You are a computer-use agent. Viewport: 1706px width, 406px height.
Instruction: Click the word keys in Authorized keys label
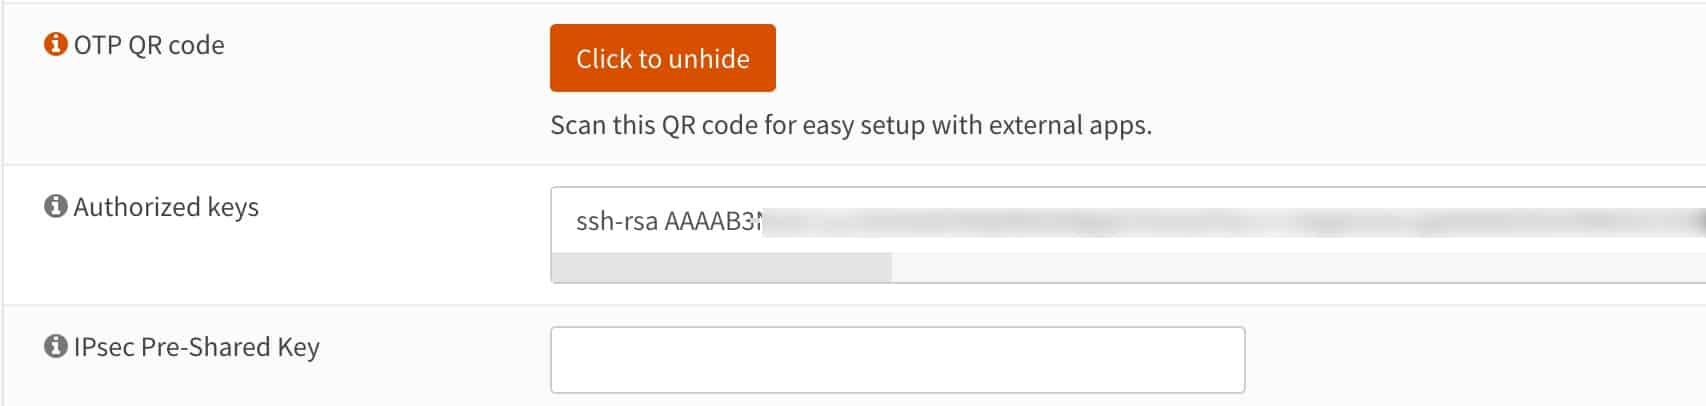[233, 207]
